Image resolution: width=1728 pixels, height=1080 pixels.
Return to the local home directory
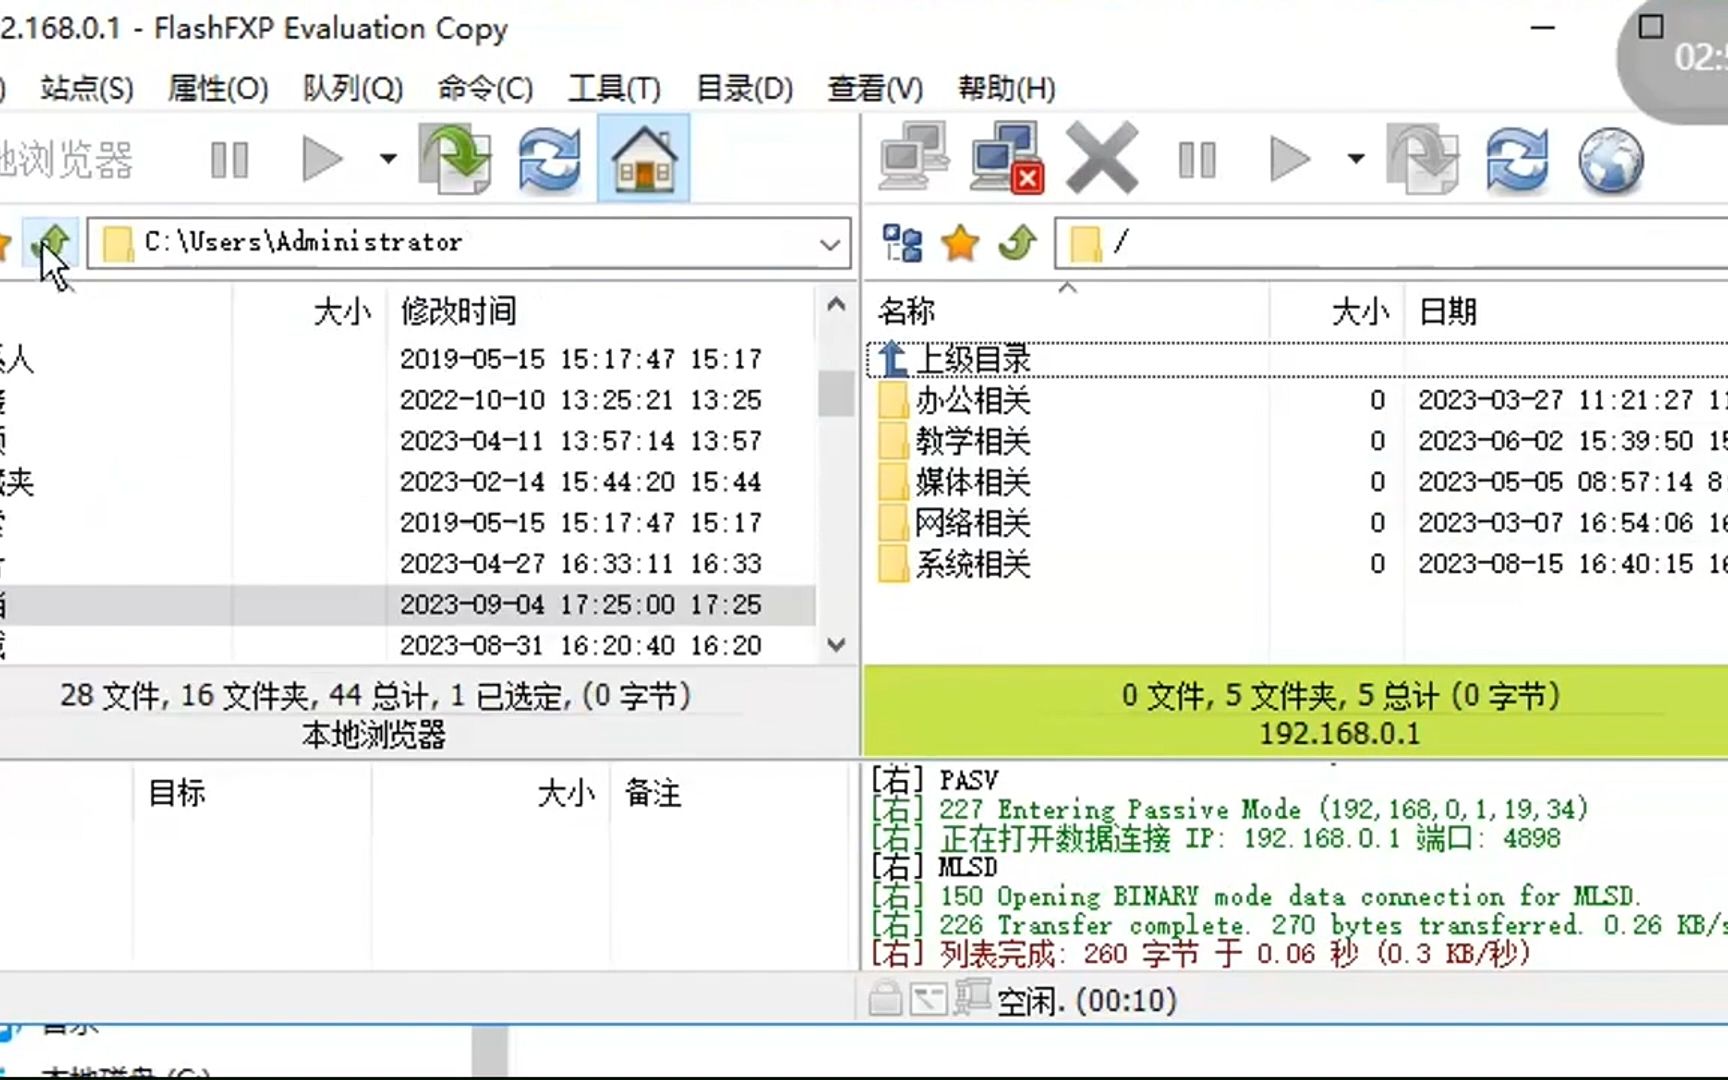point(643,158)
